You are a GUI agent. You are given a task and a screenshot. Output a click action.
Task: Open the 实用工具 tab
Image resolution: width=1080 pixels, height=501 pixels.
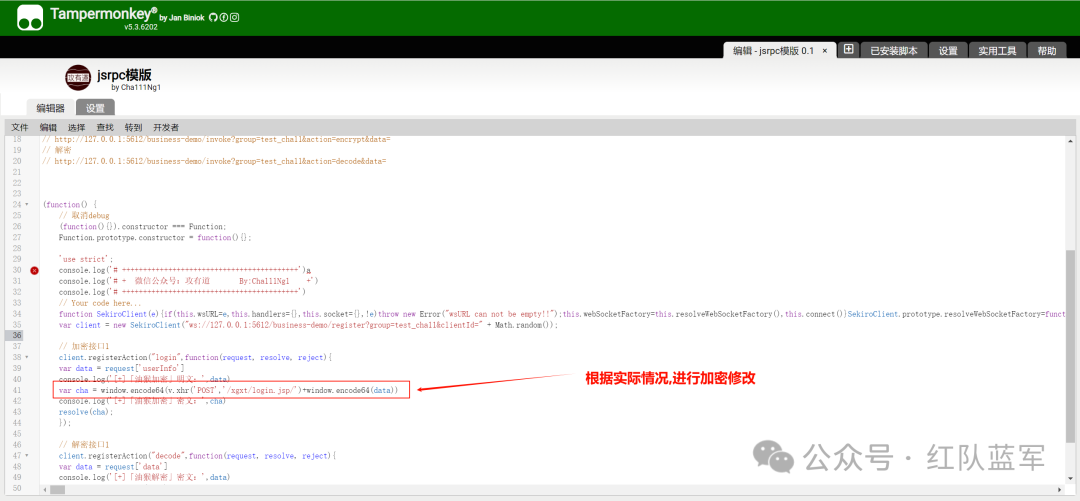point(997,50)
